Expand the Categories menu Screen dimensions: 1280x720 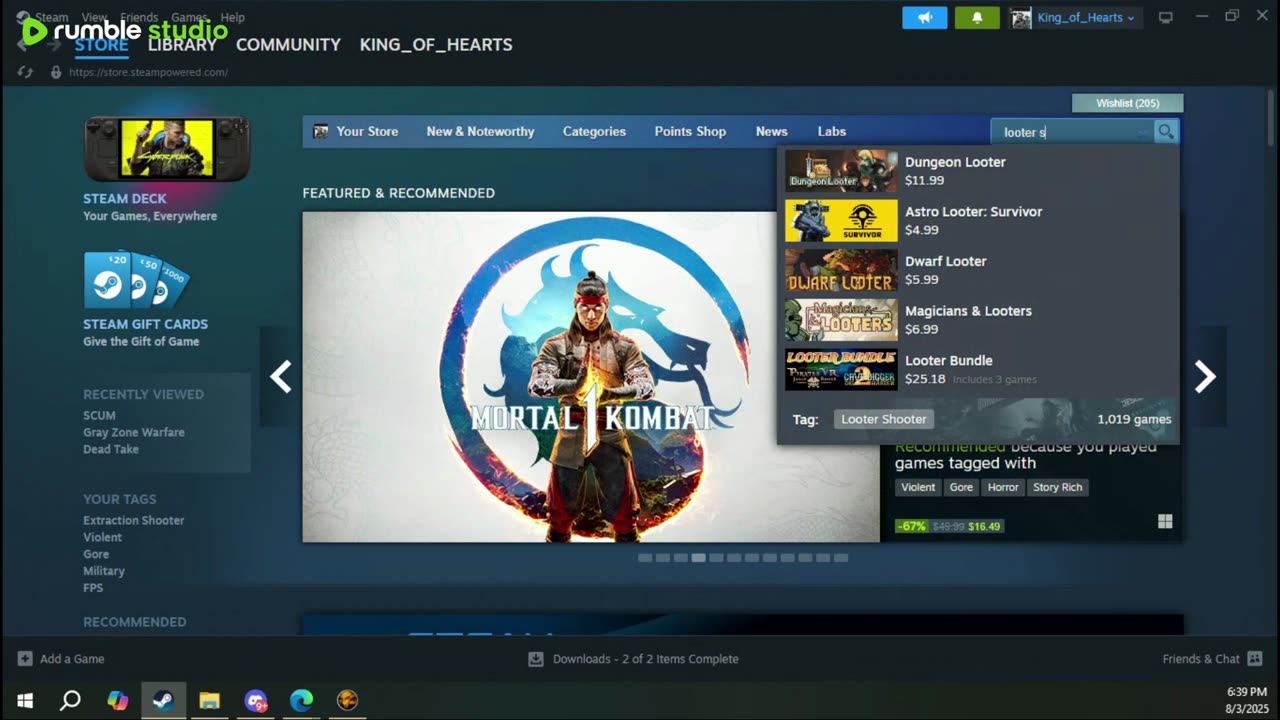(x=594, y=131)
